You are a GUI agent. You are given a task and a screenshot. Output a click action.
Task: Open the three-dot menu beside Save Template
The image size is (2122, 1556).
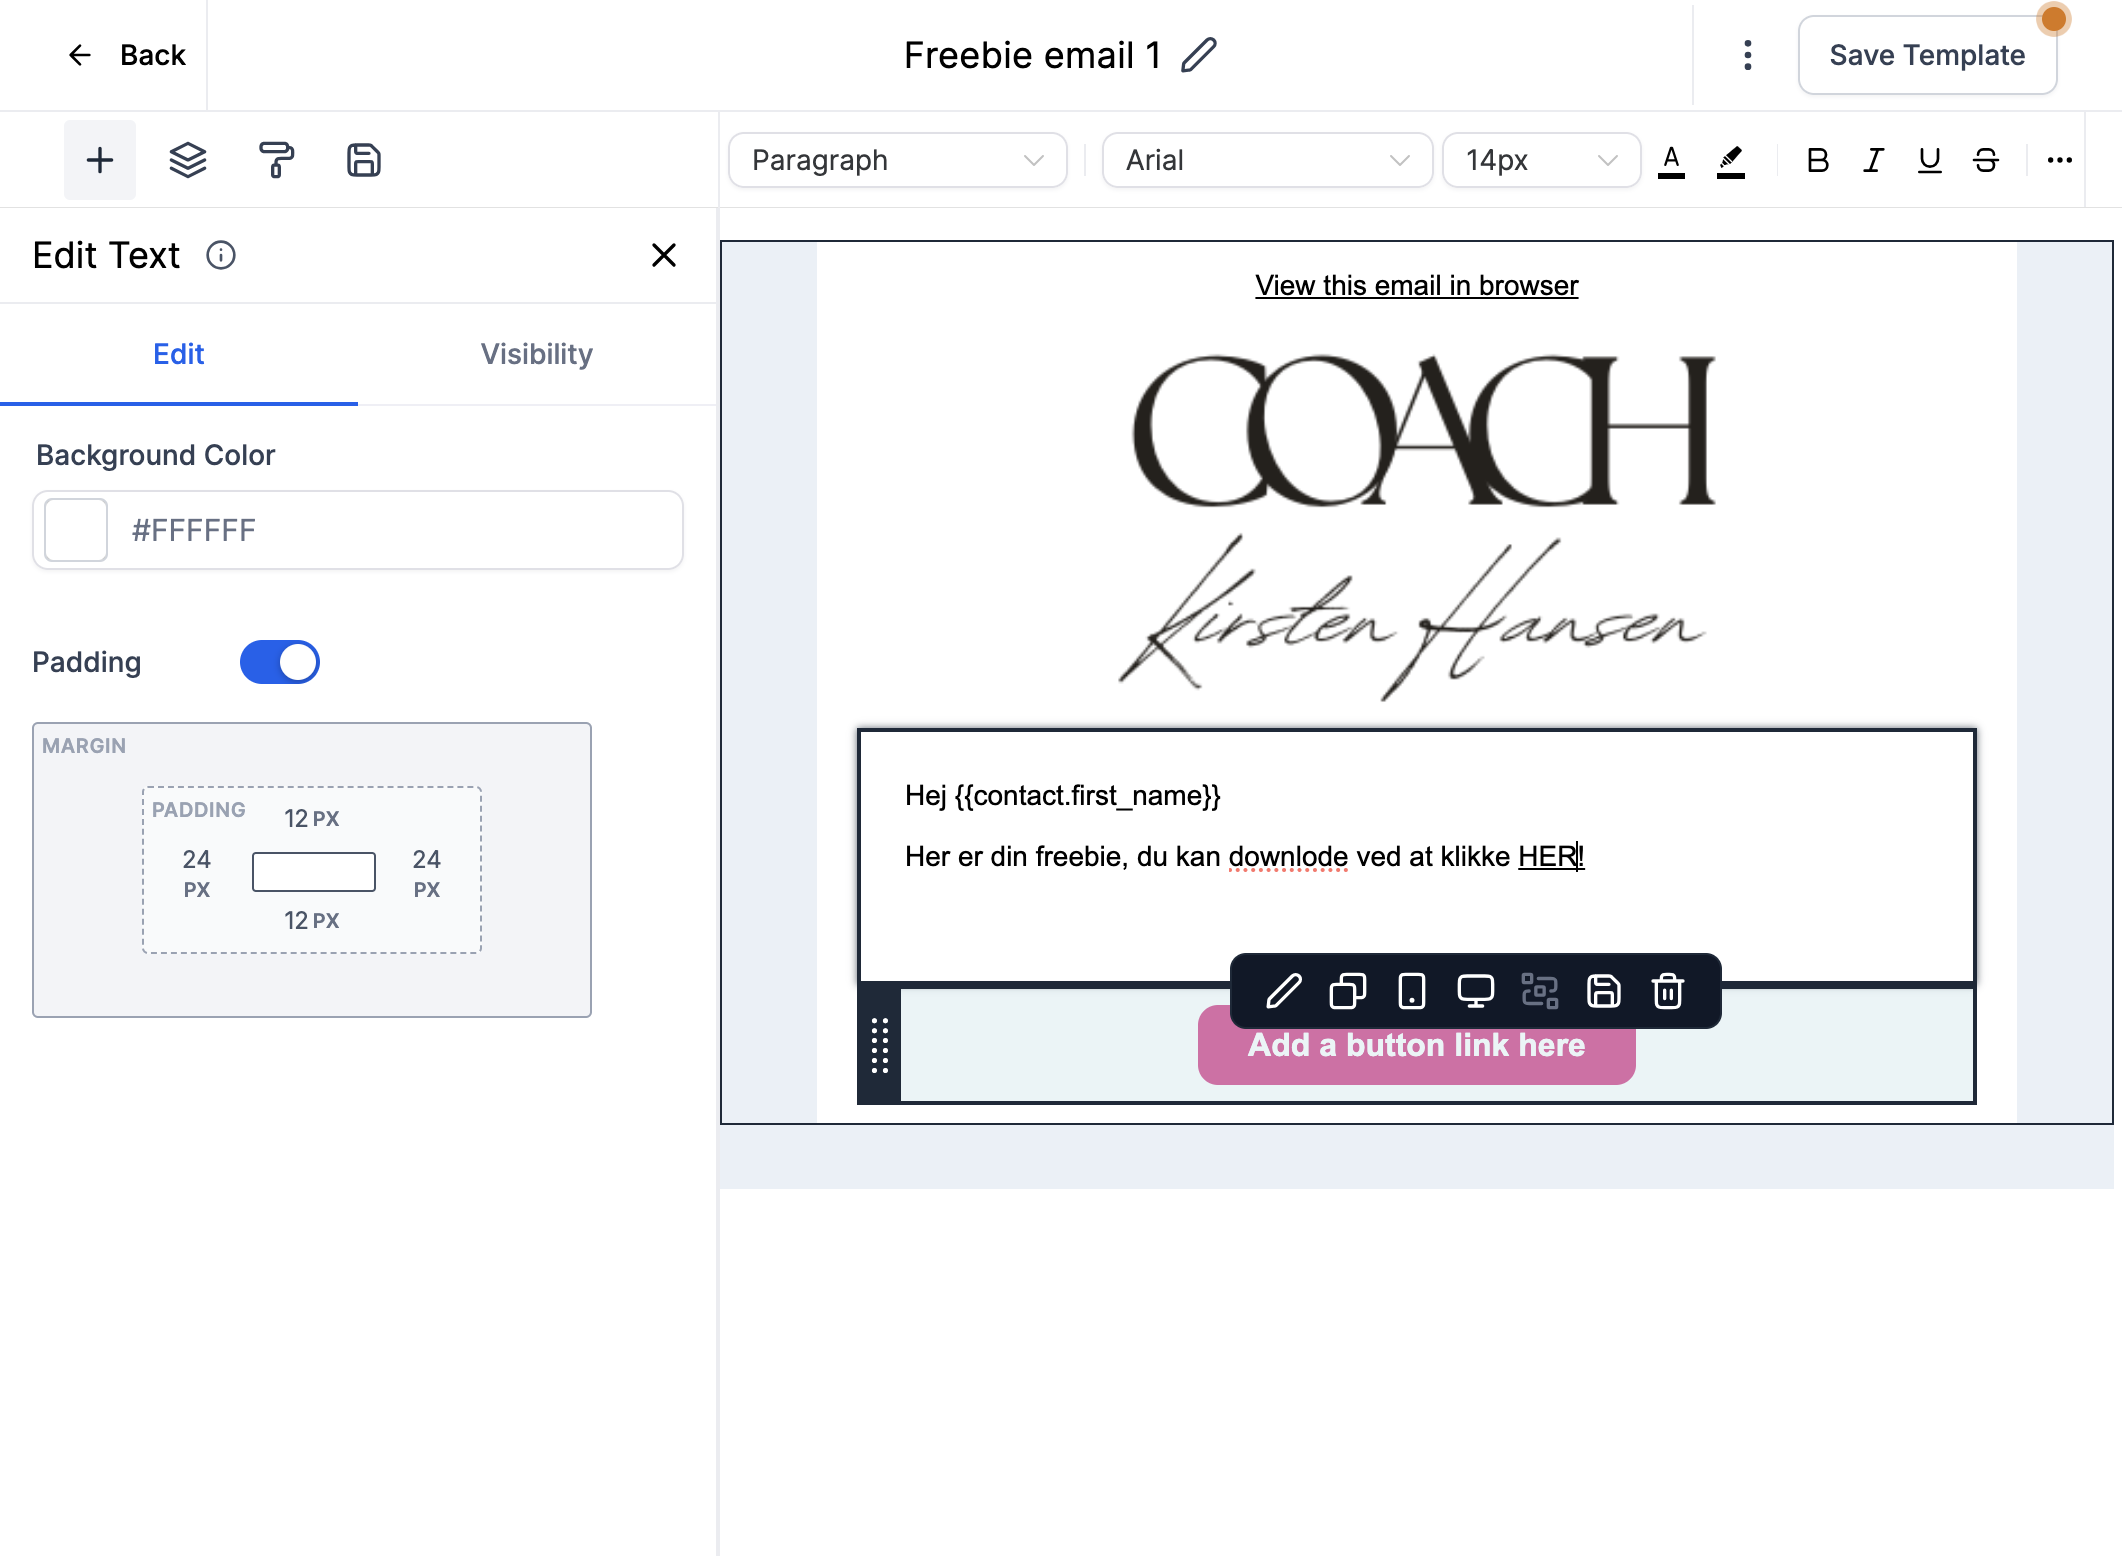tap(1748, 55)
